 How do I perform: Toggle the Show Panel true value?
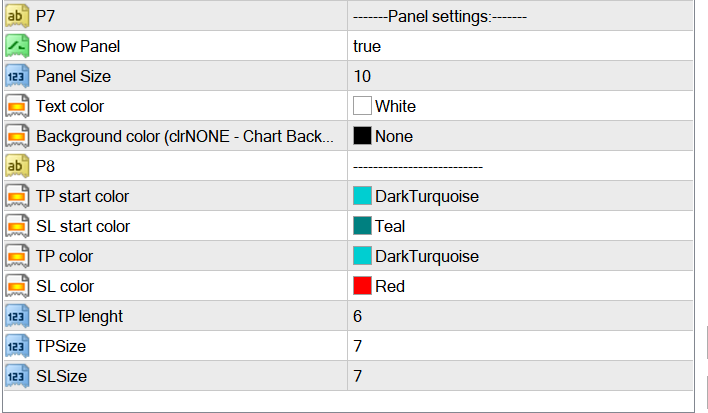click(x=520, y=46)
